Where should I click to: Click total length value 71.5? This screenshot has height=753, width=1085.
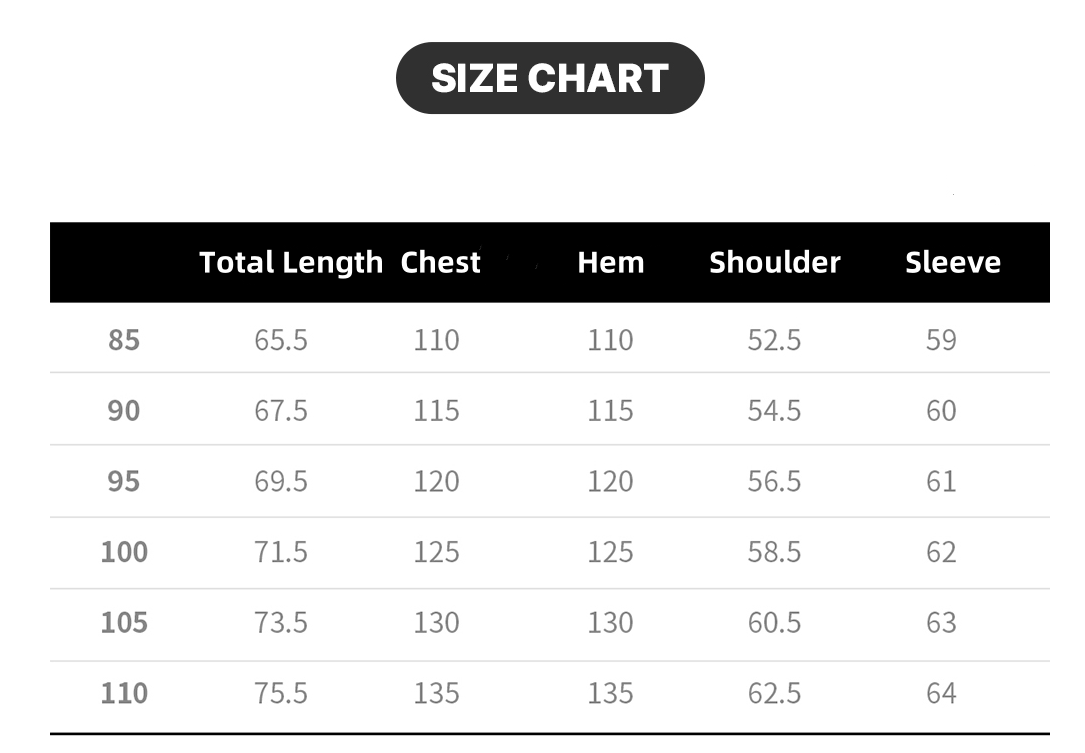tap(281, 552)
